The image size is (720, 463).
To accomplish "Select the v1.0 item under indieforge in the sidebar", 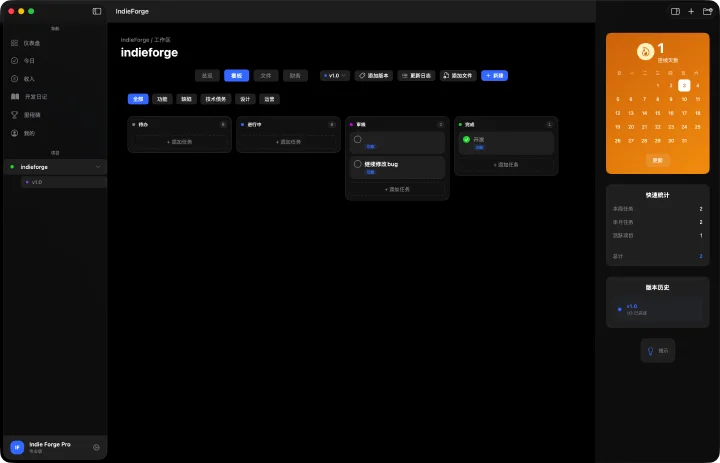I will pyautogui.click(x=64, y=182).
